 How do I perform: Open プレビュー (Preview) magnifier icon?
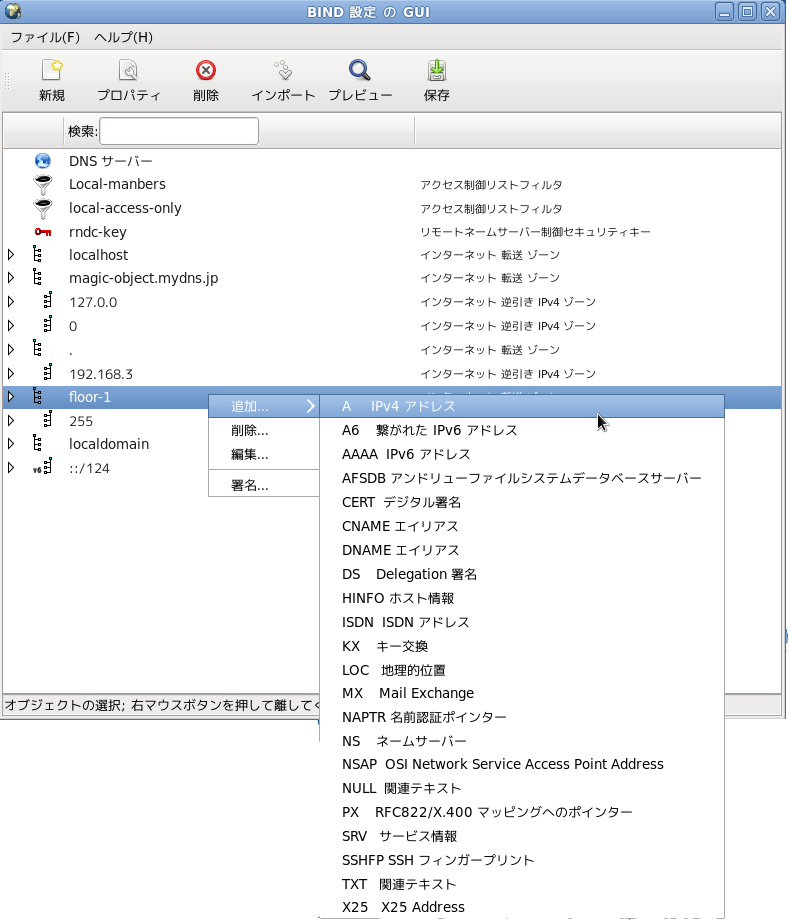point(360,71)
